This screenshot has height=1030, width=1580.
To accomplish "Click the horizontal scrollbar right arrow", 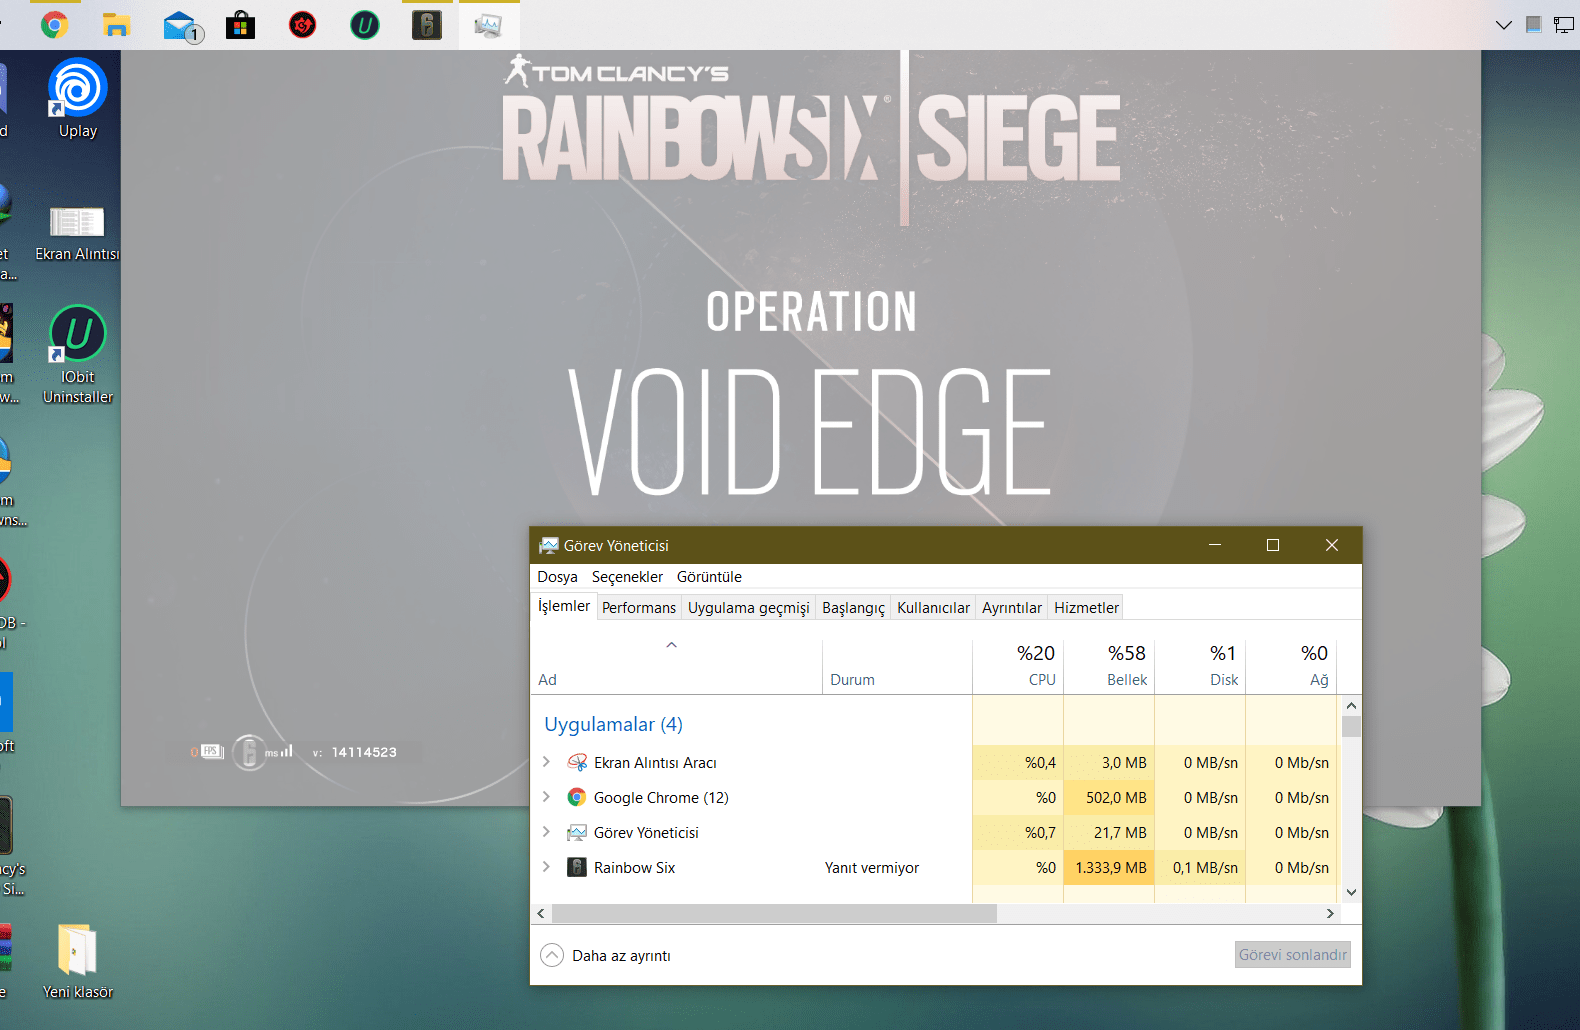I will (1330, 913).
